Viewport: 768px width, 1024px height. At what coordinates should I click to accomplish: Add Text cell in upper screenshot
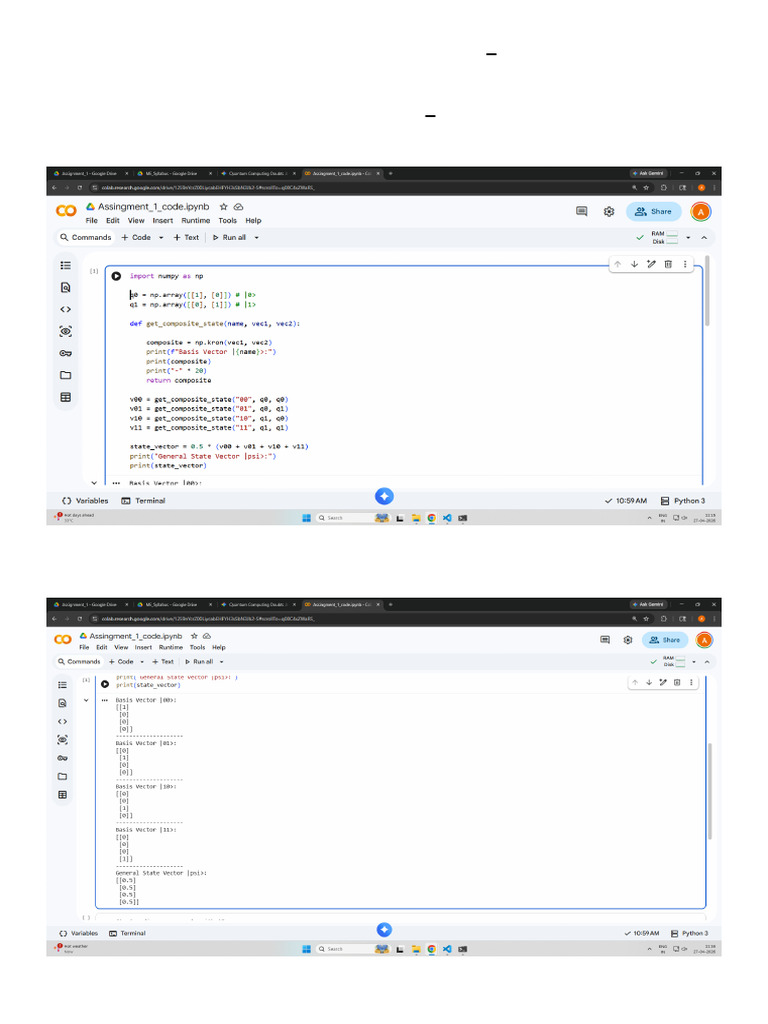coord(186,238)
